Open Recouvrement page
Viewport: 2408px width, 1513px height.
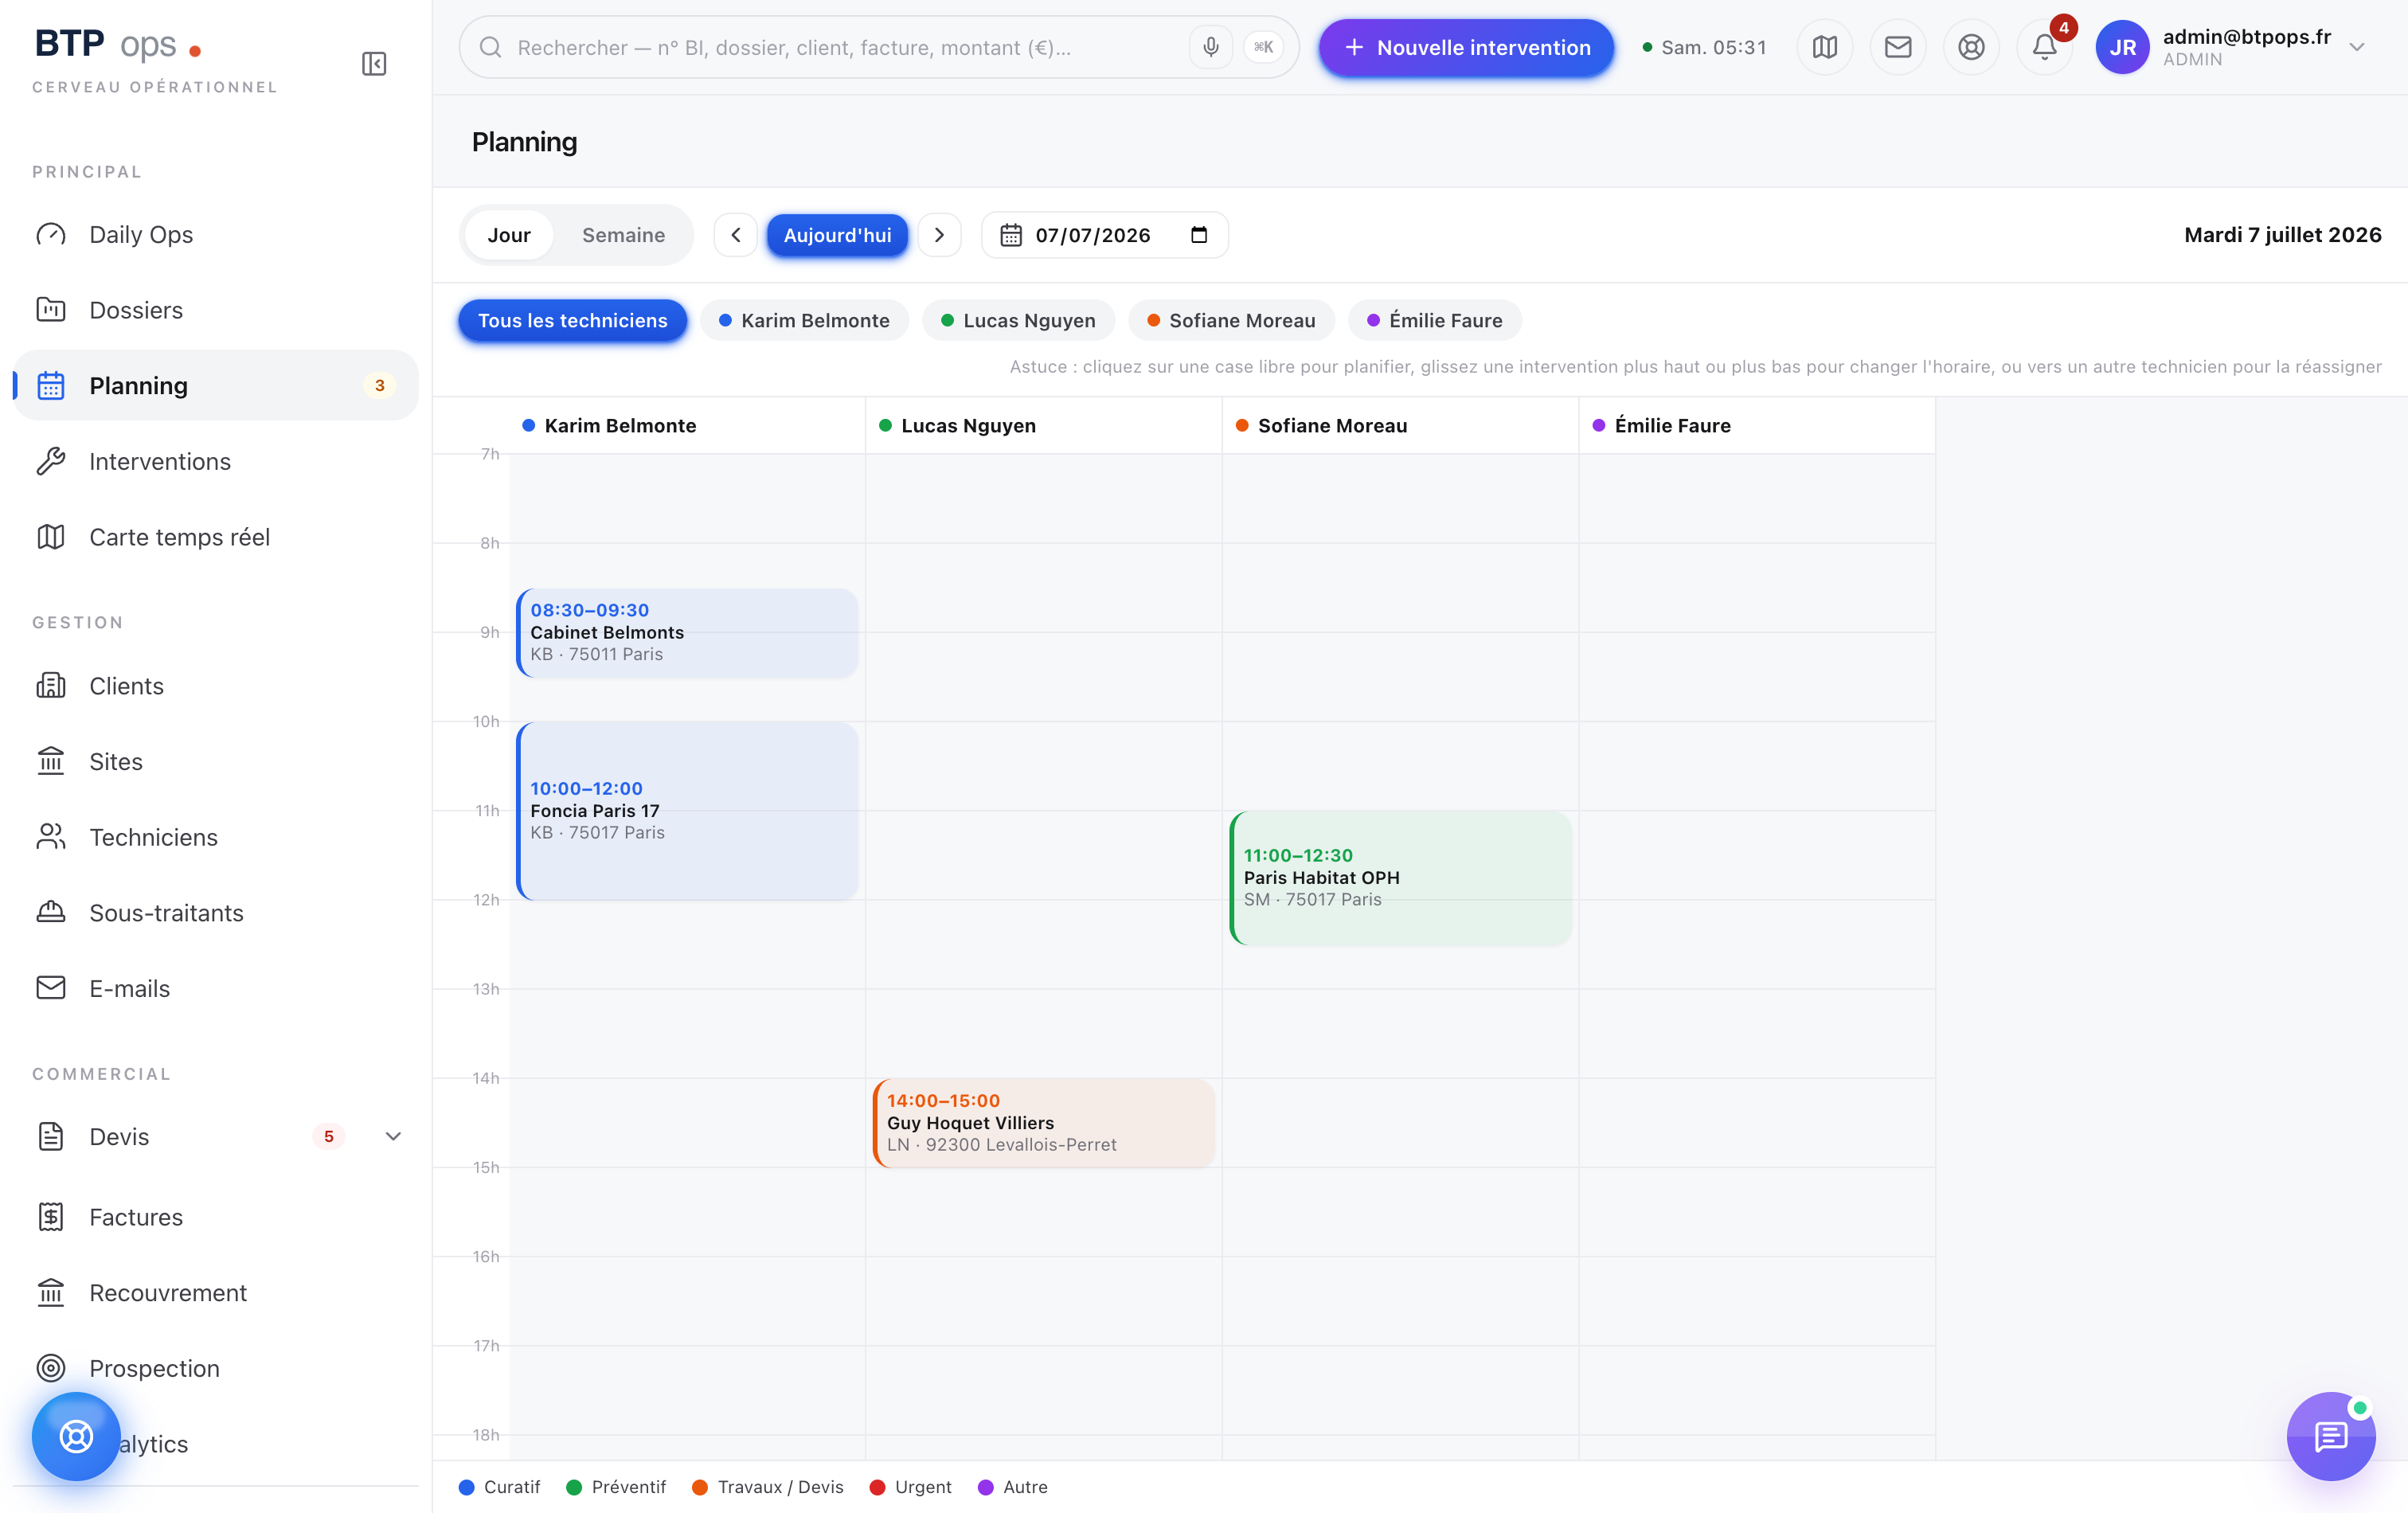coord(215,1293)
